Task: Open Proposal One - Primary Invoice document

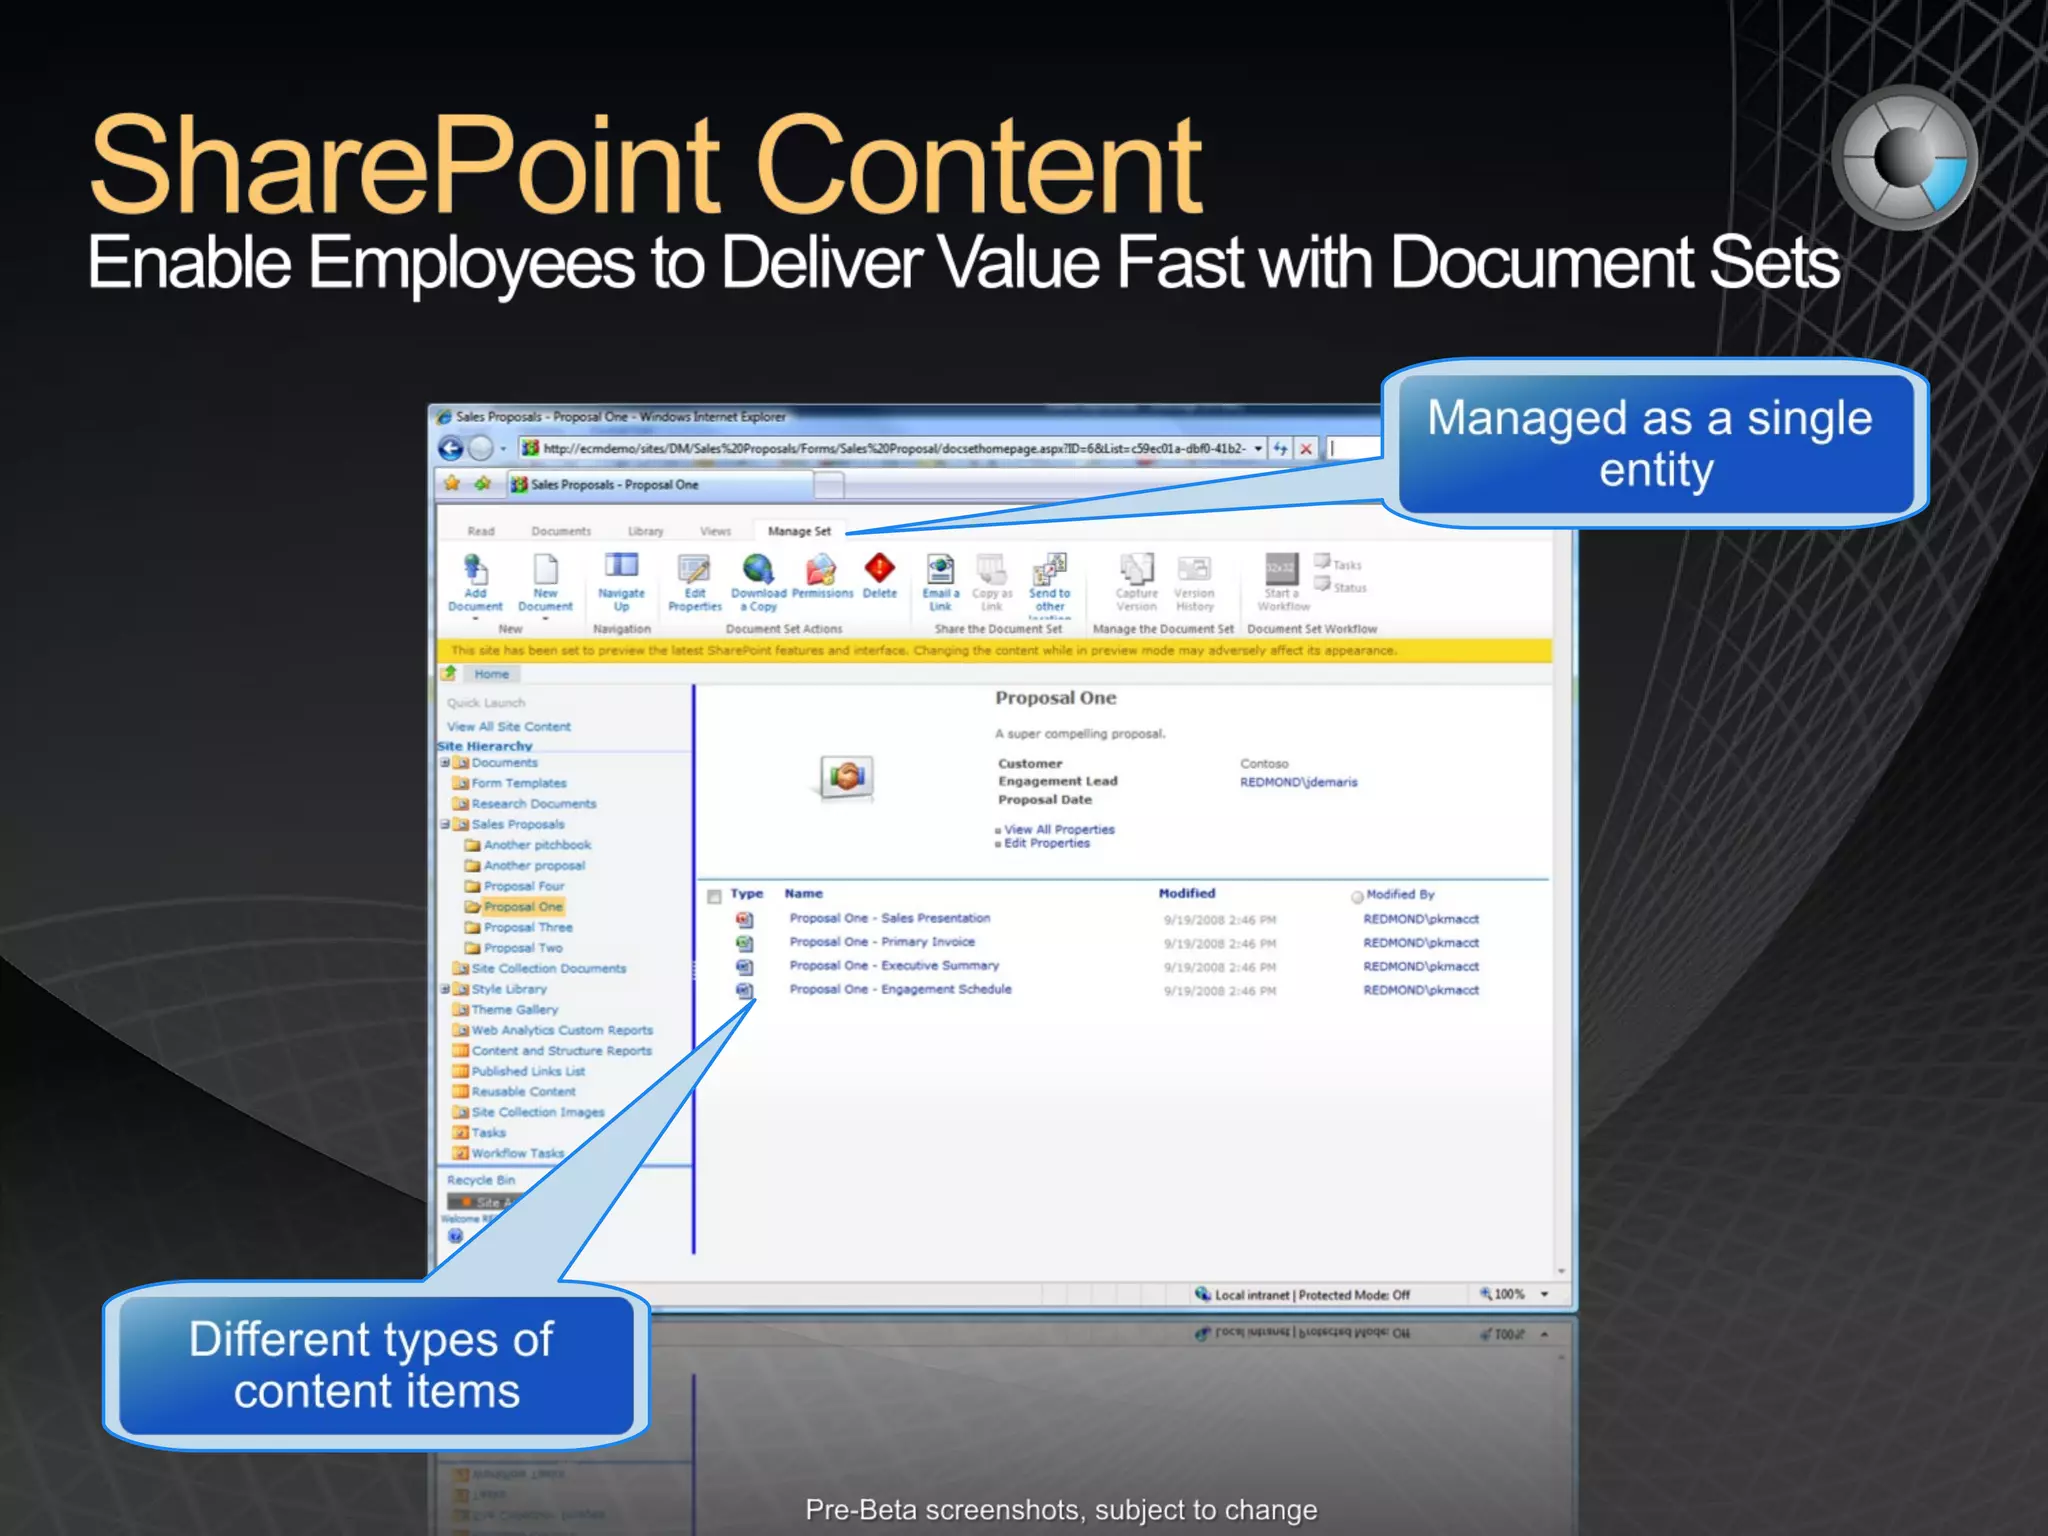Action: coord(881,942)
